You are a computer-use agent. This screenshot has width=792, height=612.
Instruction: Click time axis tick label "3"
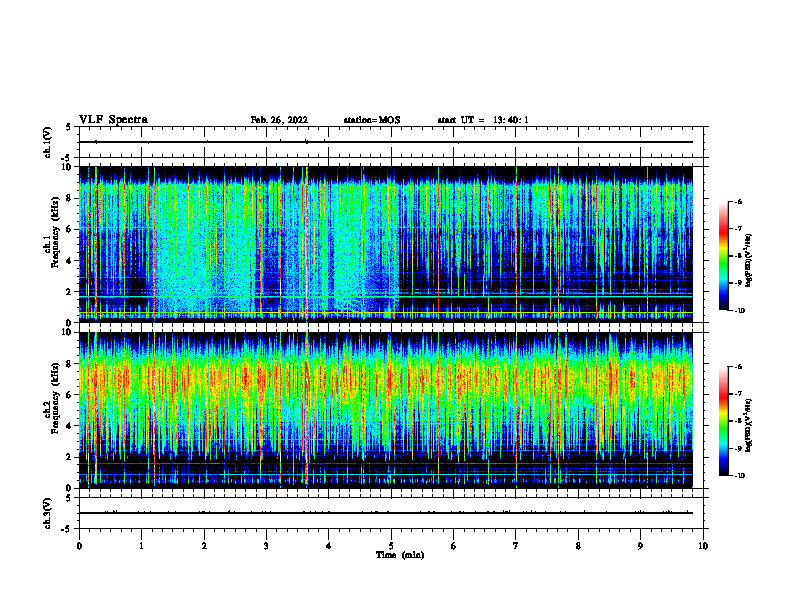pos(266,546)
